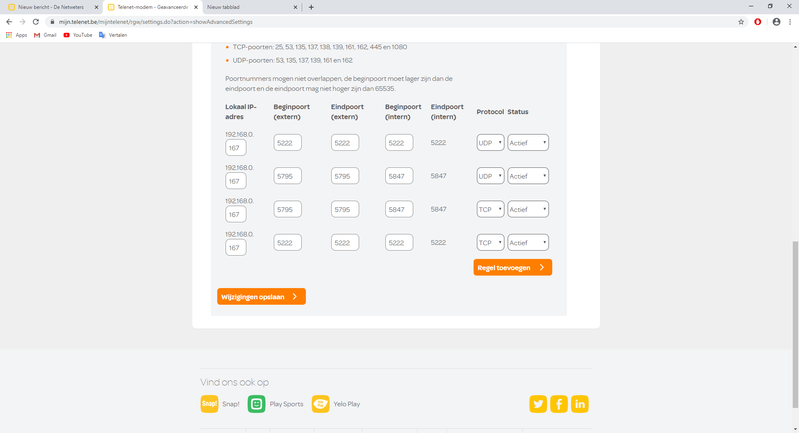
Task: Click the Twitter social media icon
Action: (x=538, y=404)
